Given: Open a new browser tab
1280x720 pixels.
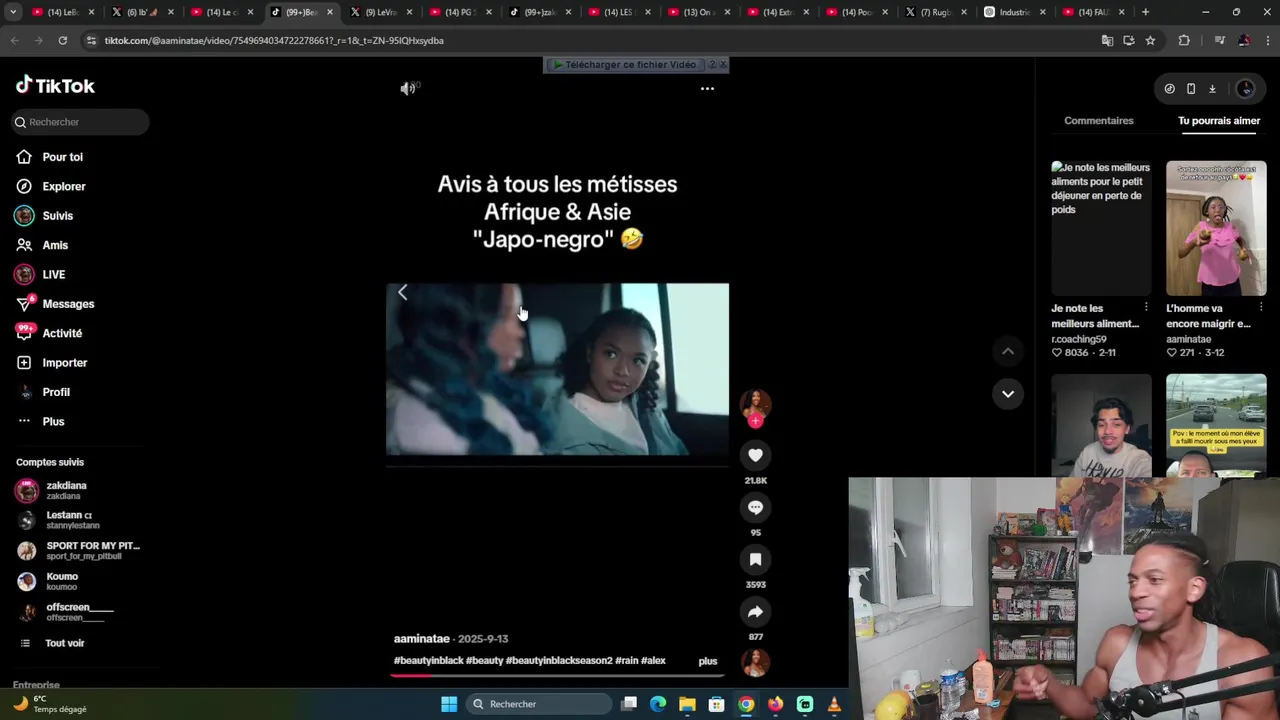Looking at the screenshot, I should (x=1145, y=12).
